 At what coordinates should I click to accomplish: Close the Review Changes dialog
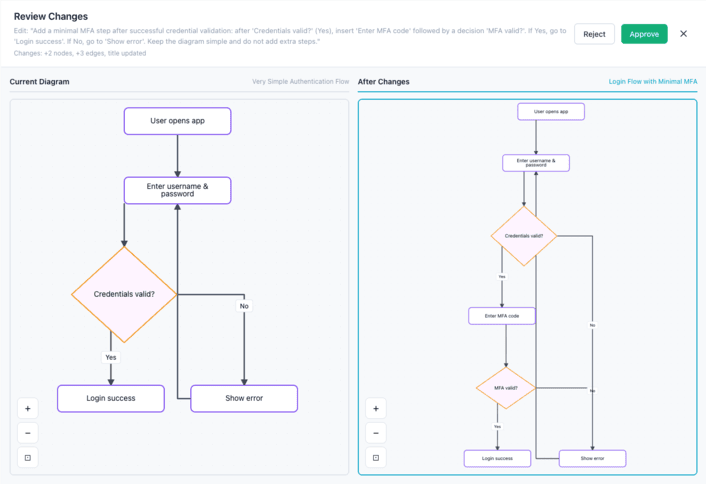pos(684,34)
